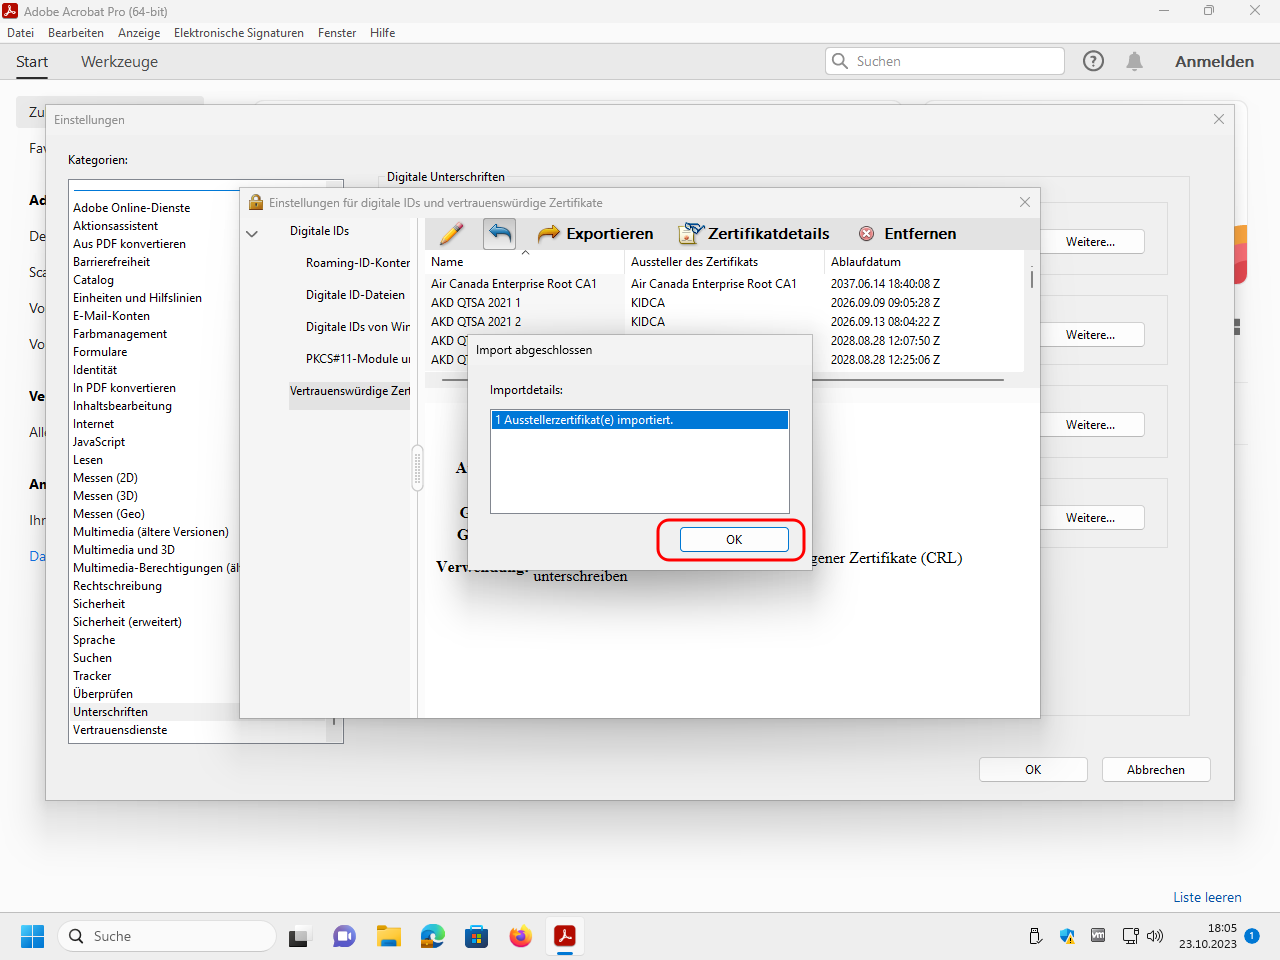Open File Explorer from the taskbar

pyautogui.click(x=388, y=936)
